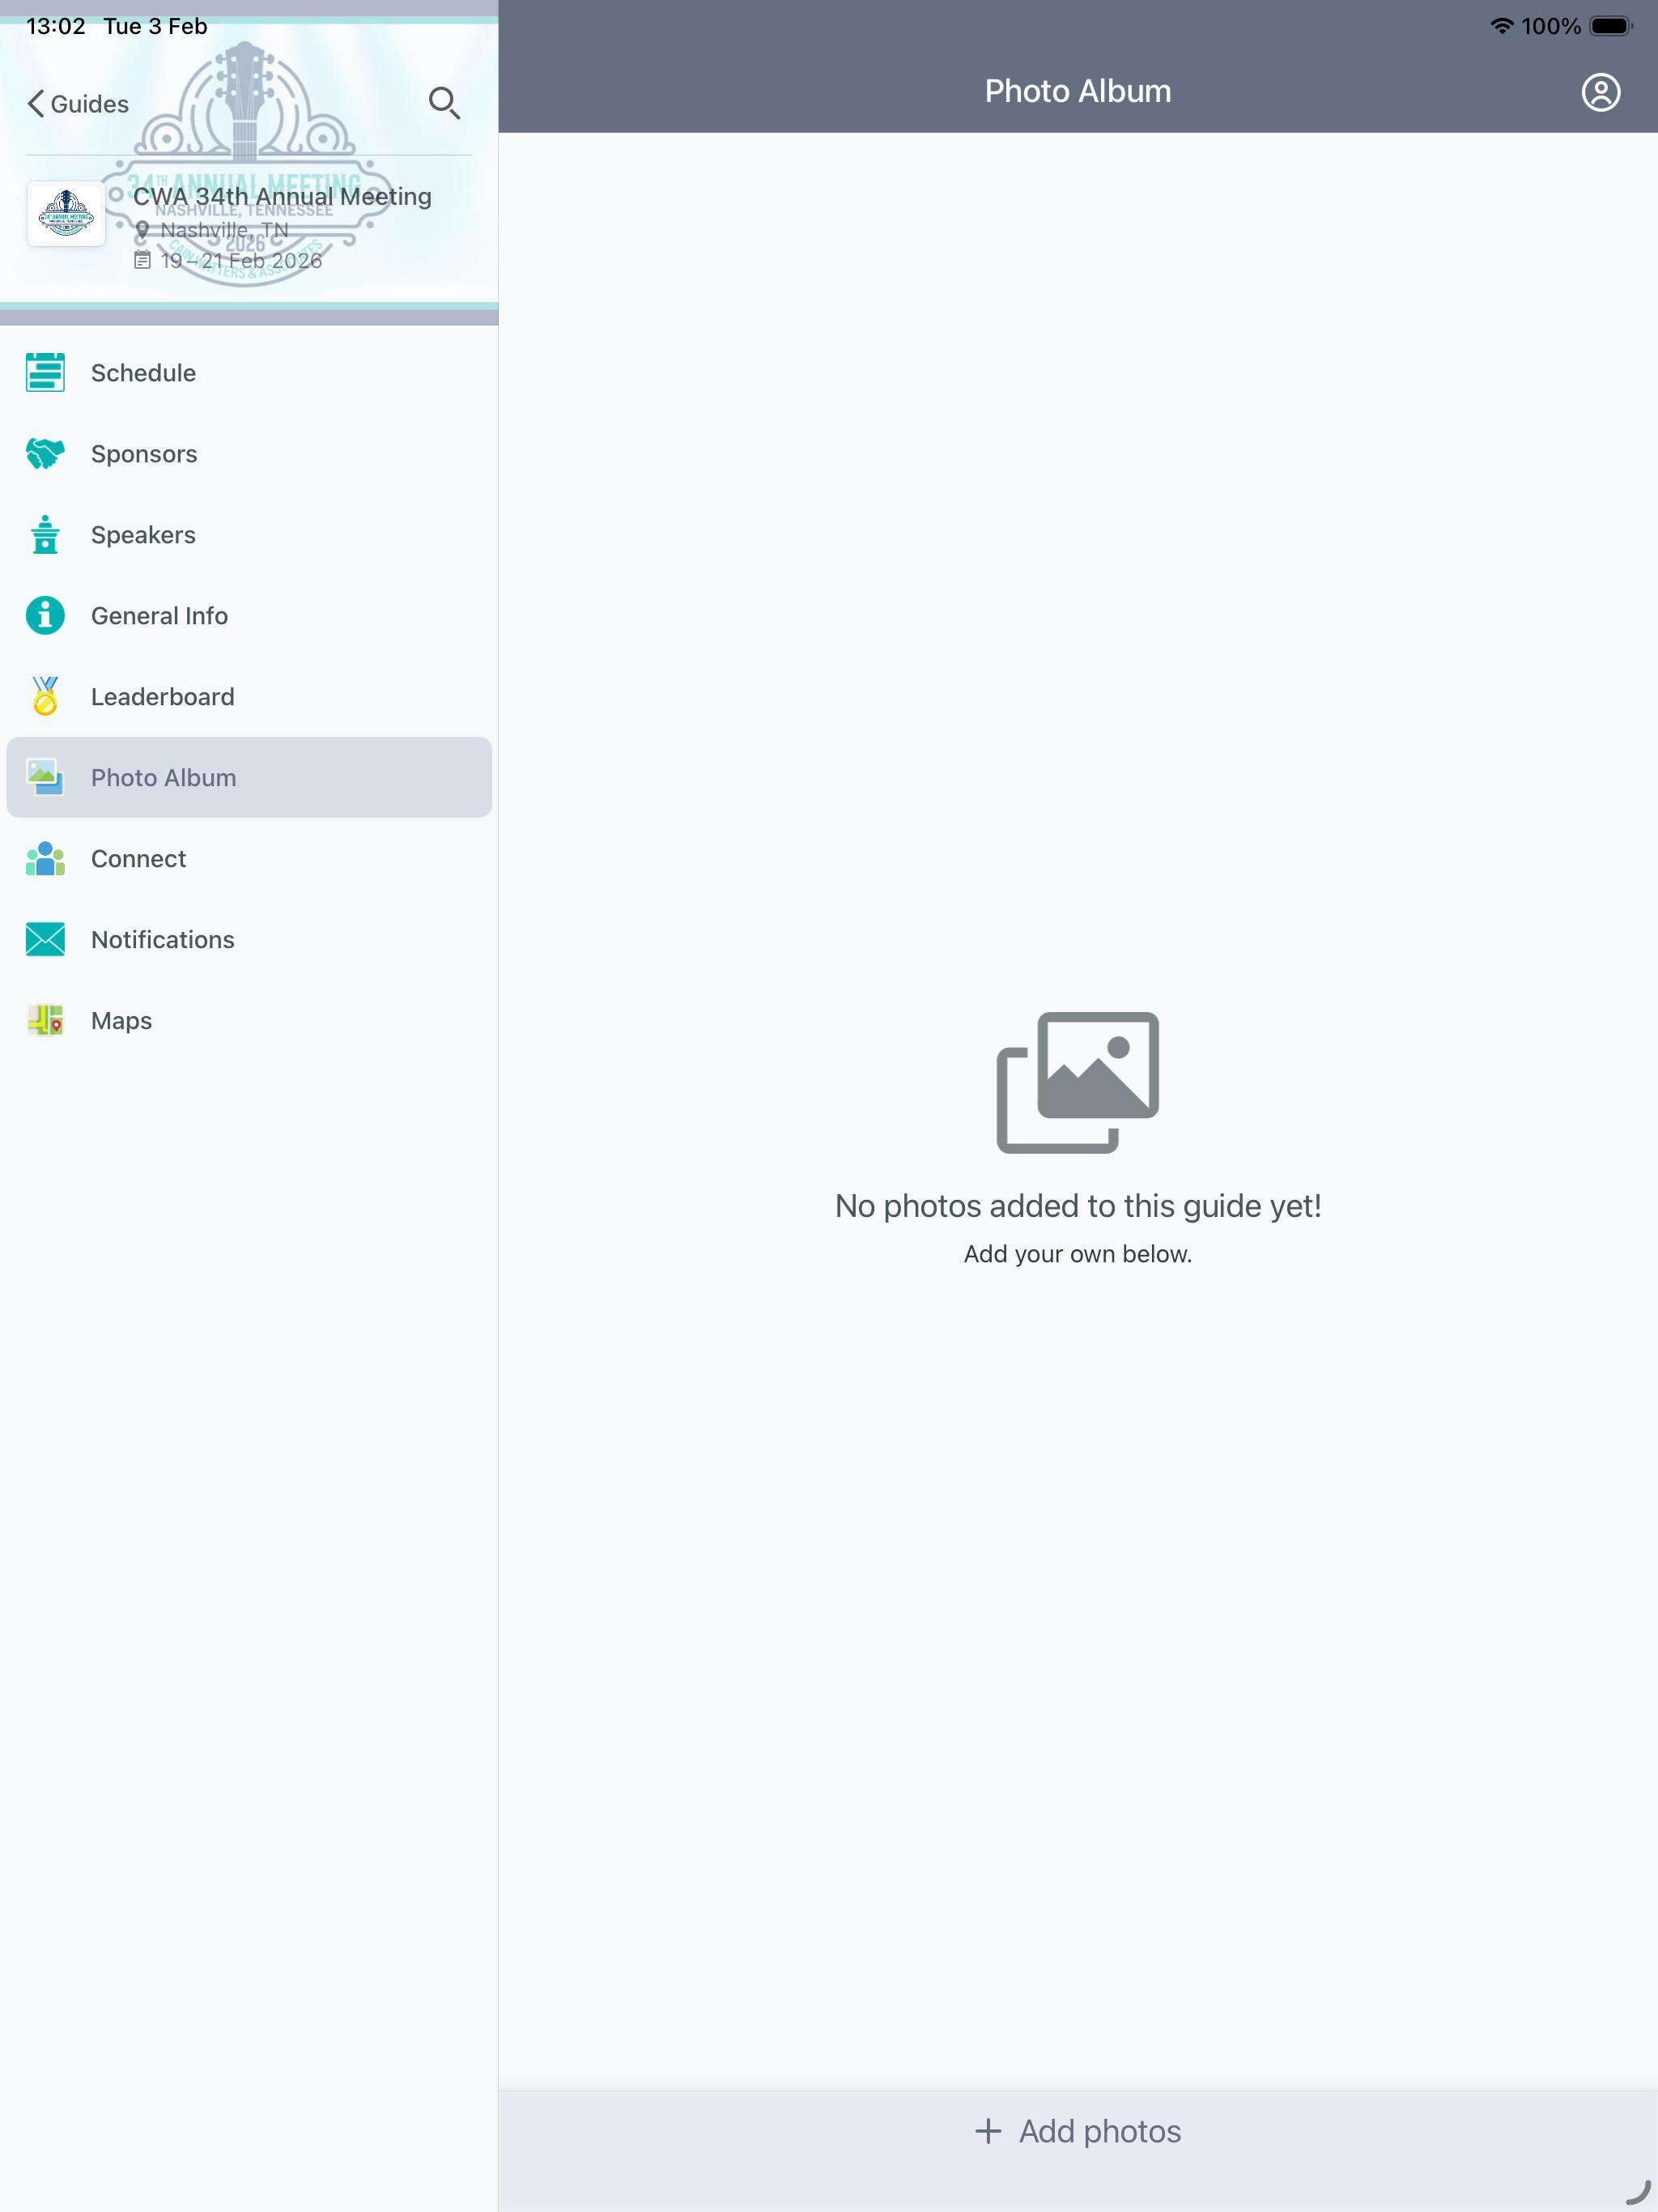Open General Info
Image resolution: width=1658 pixels, height=2212 pixels.
tap(249, 616)
